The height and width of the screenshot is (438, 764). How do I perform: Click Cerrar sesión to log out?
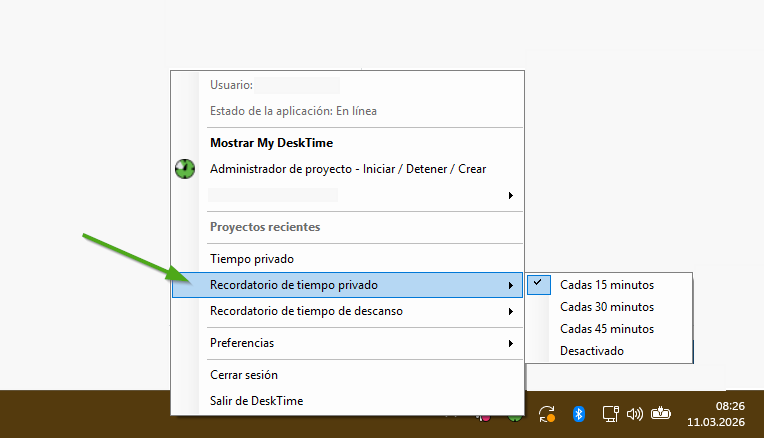pyautogui.click(x=243, y=375)
